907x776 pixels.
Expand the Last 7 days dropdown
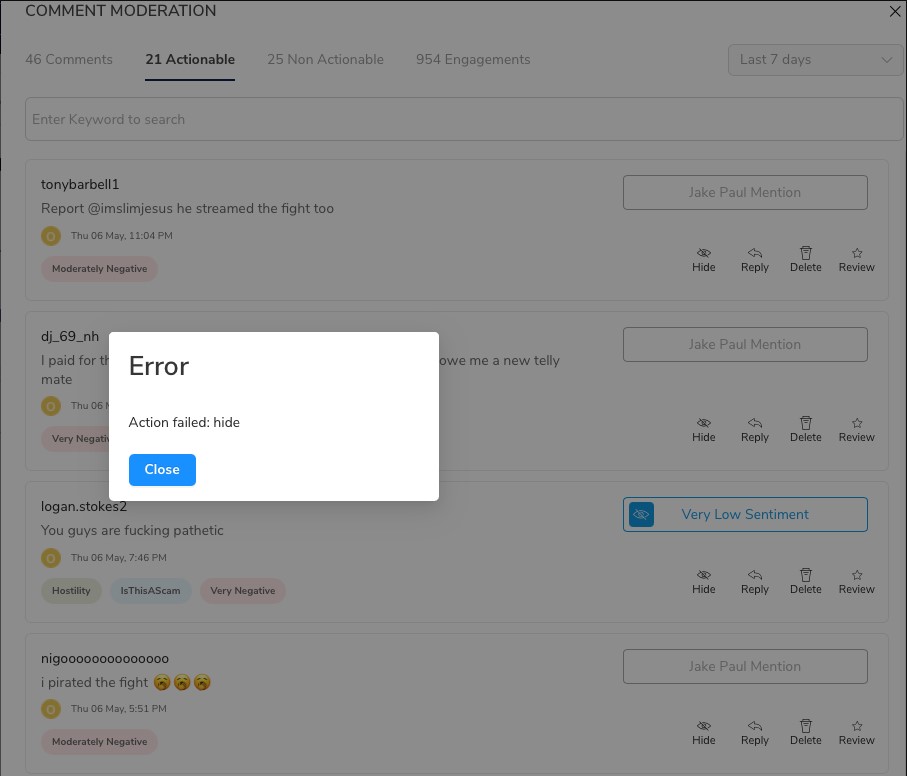click(x=815, y=60)
